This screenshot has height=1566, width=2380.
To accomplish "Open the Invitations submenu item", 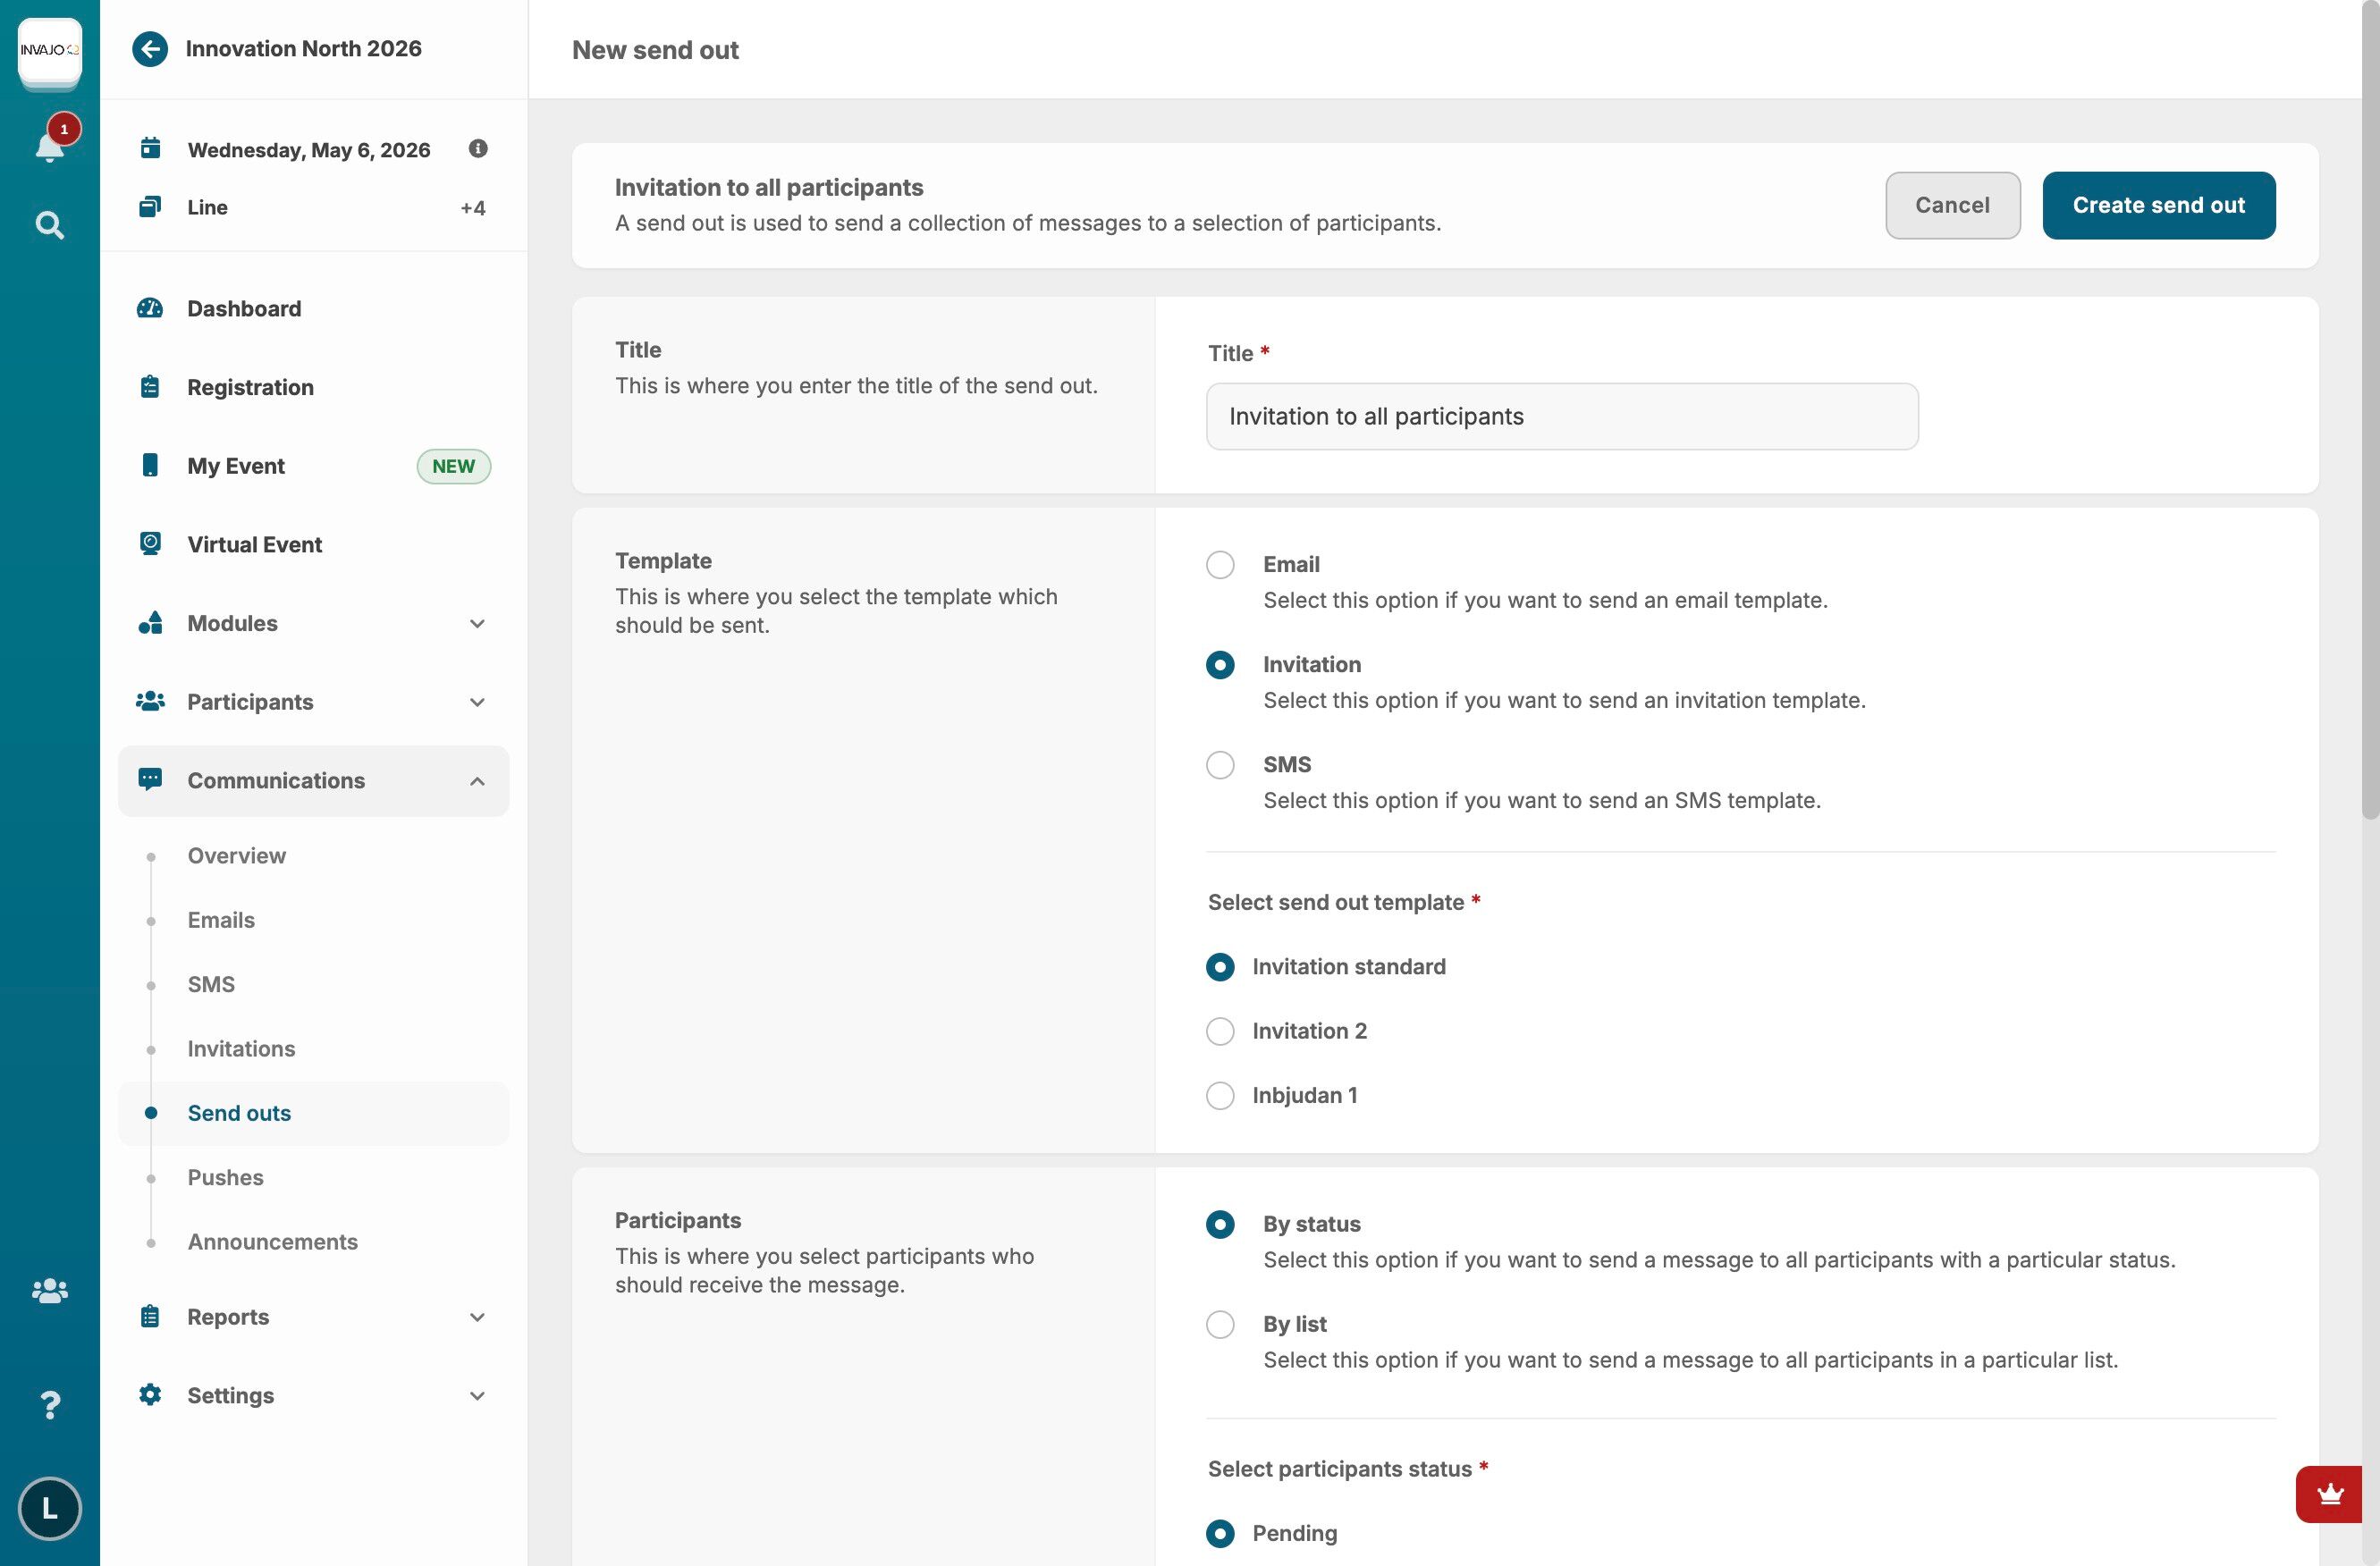I will coord(241,1049).
